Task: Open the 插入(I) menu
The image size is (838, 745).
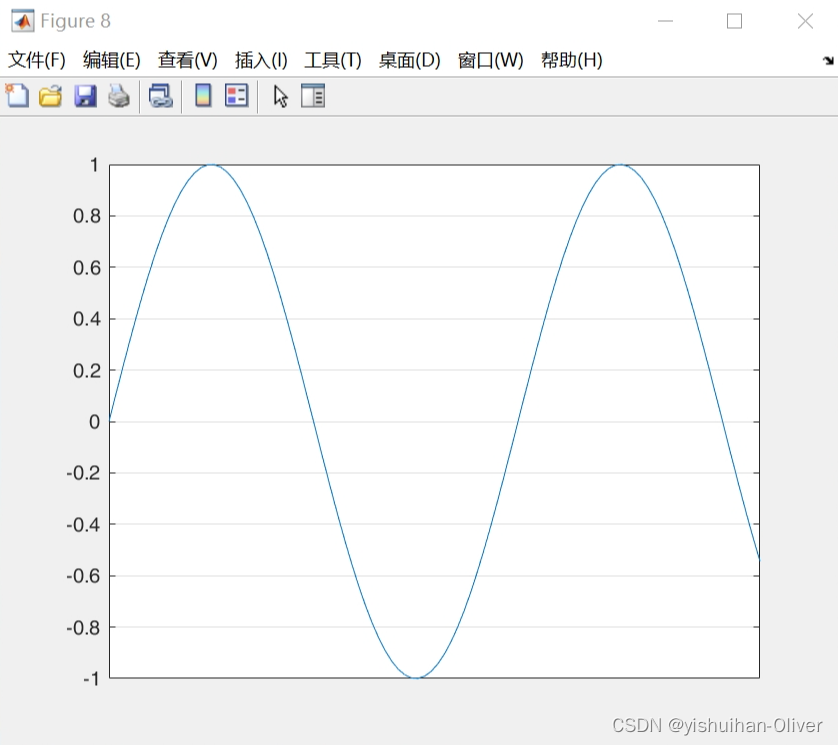Action: click(x=261, y=60)
